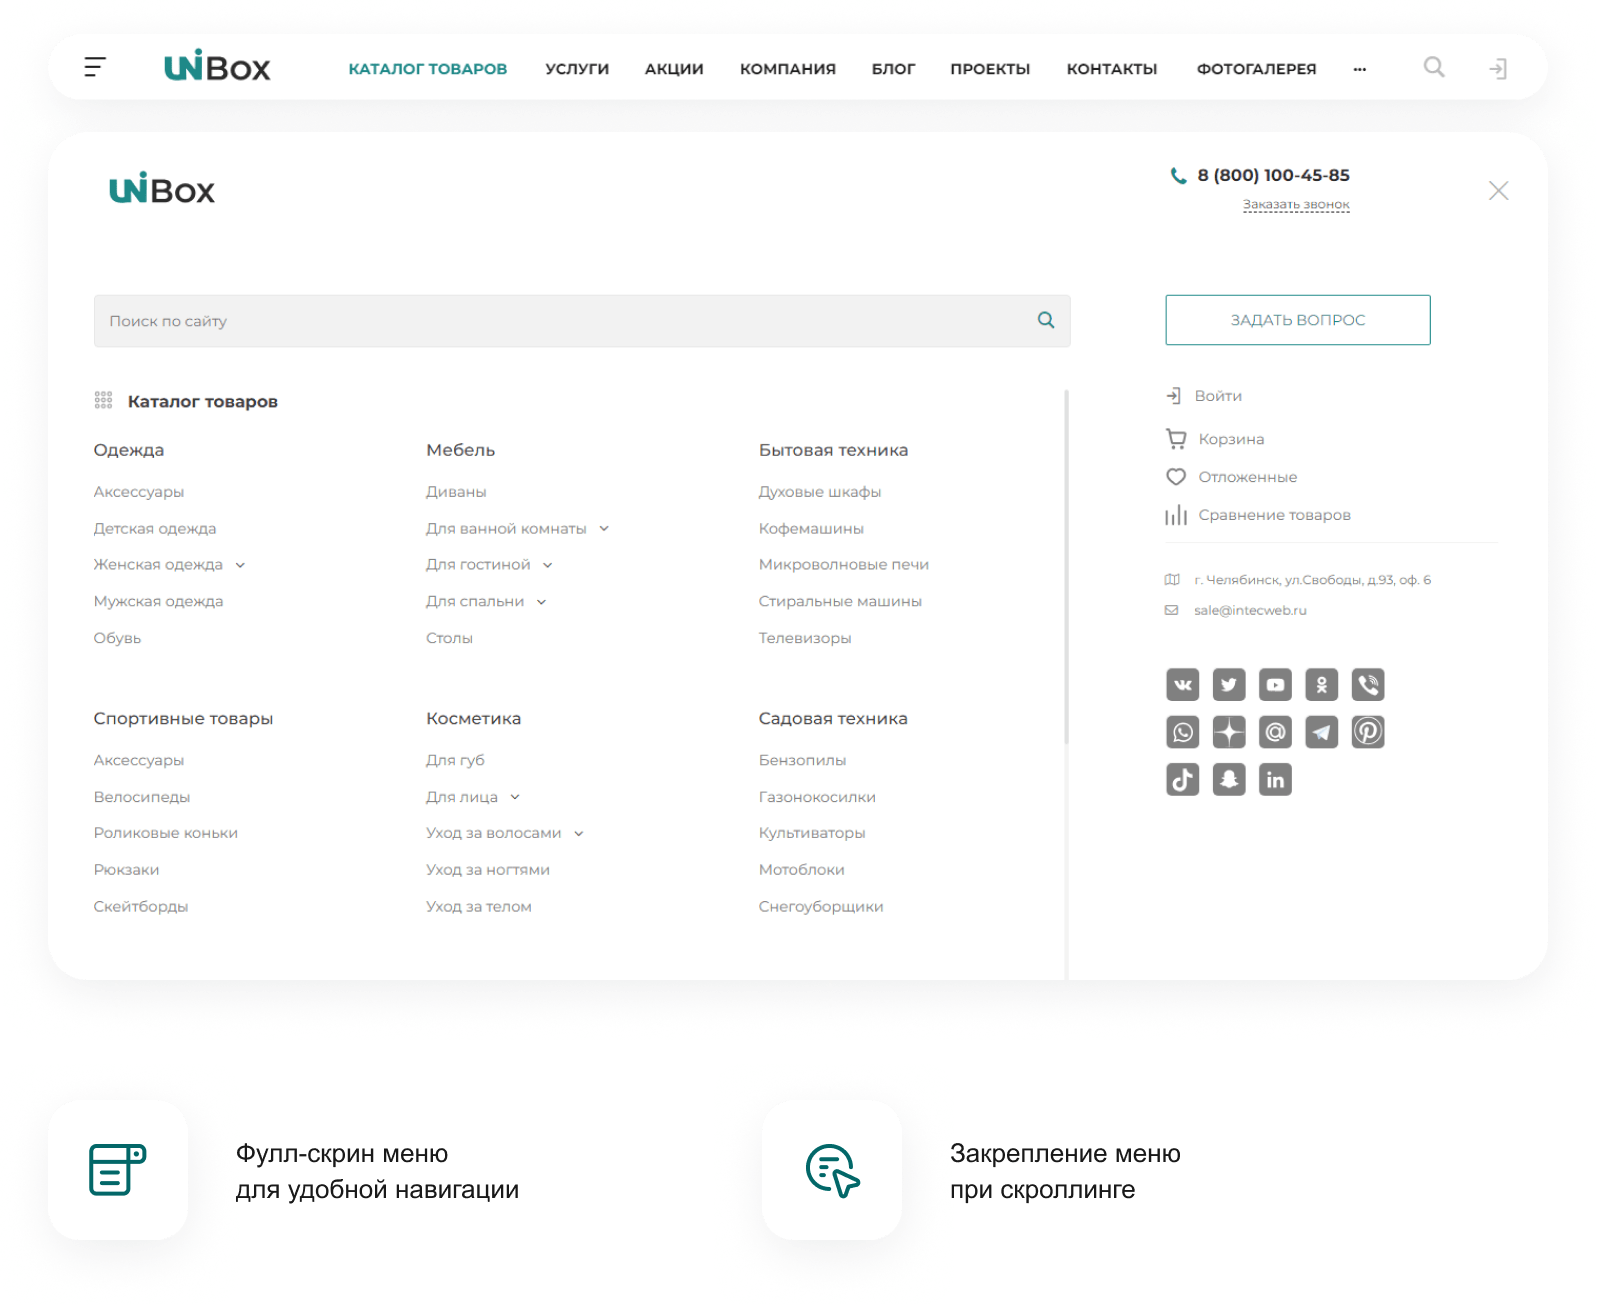Open the Услуги menu item
Viewport: 1597px width, 1304px height.
577,69
